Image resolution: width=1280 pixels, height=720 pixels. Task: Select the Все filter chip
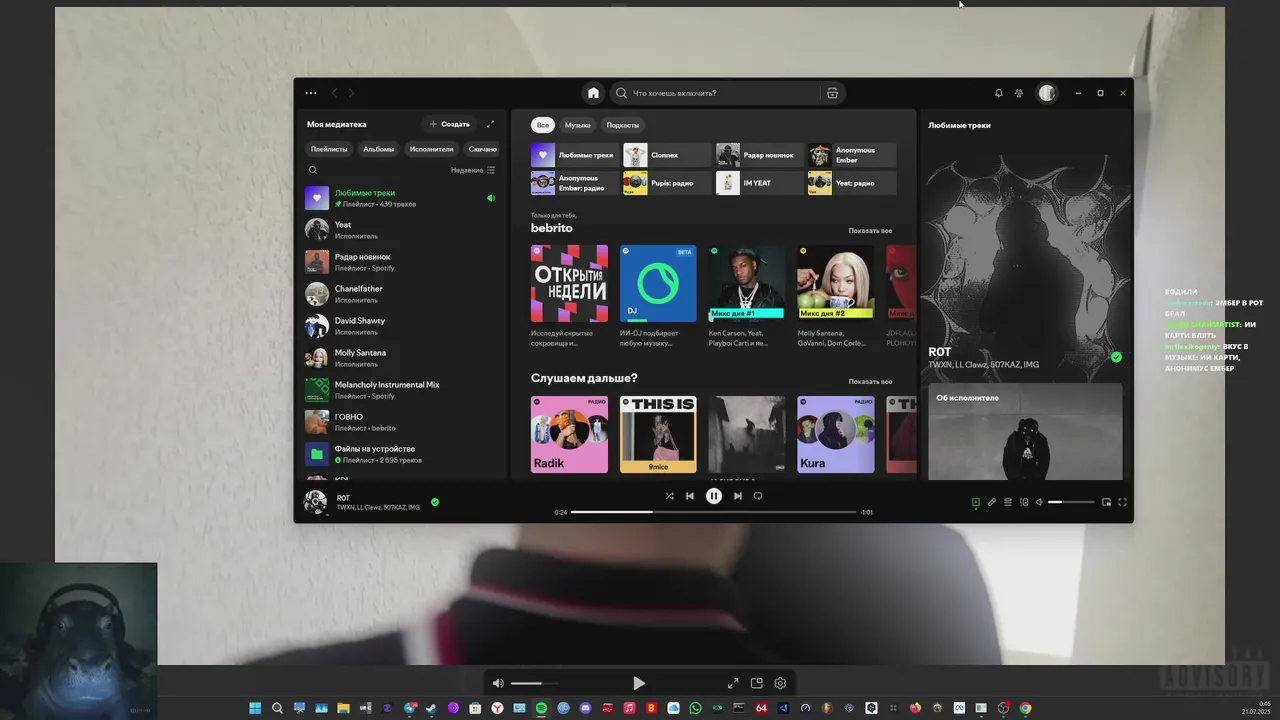pos(542,125)
